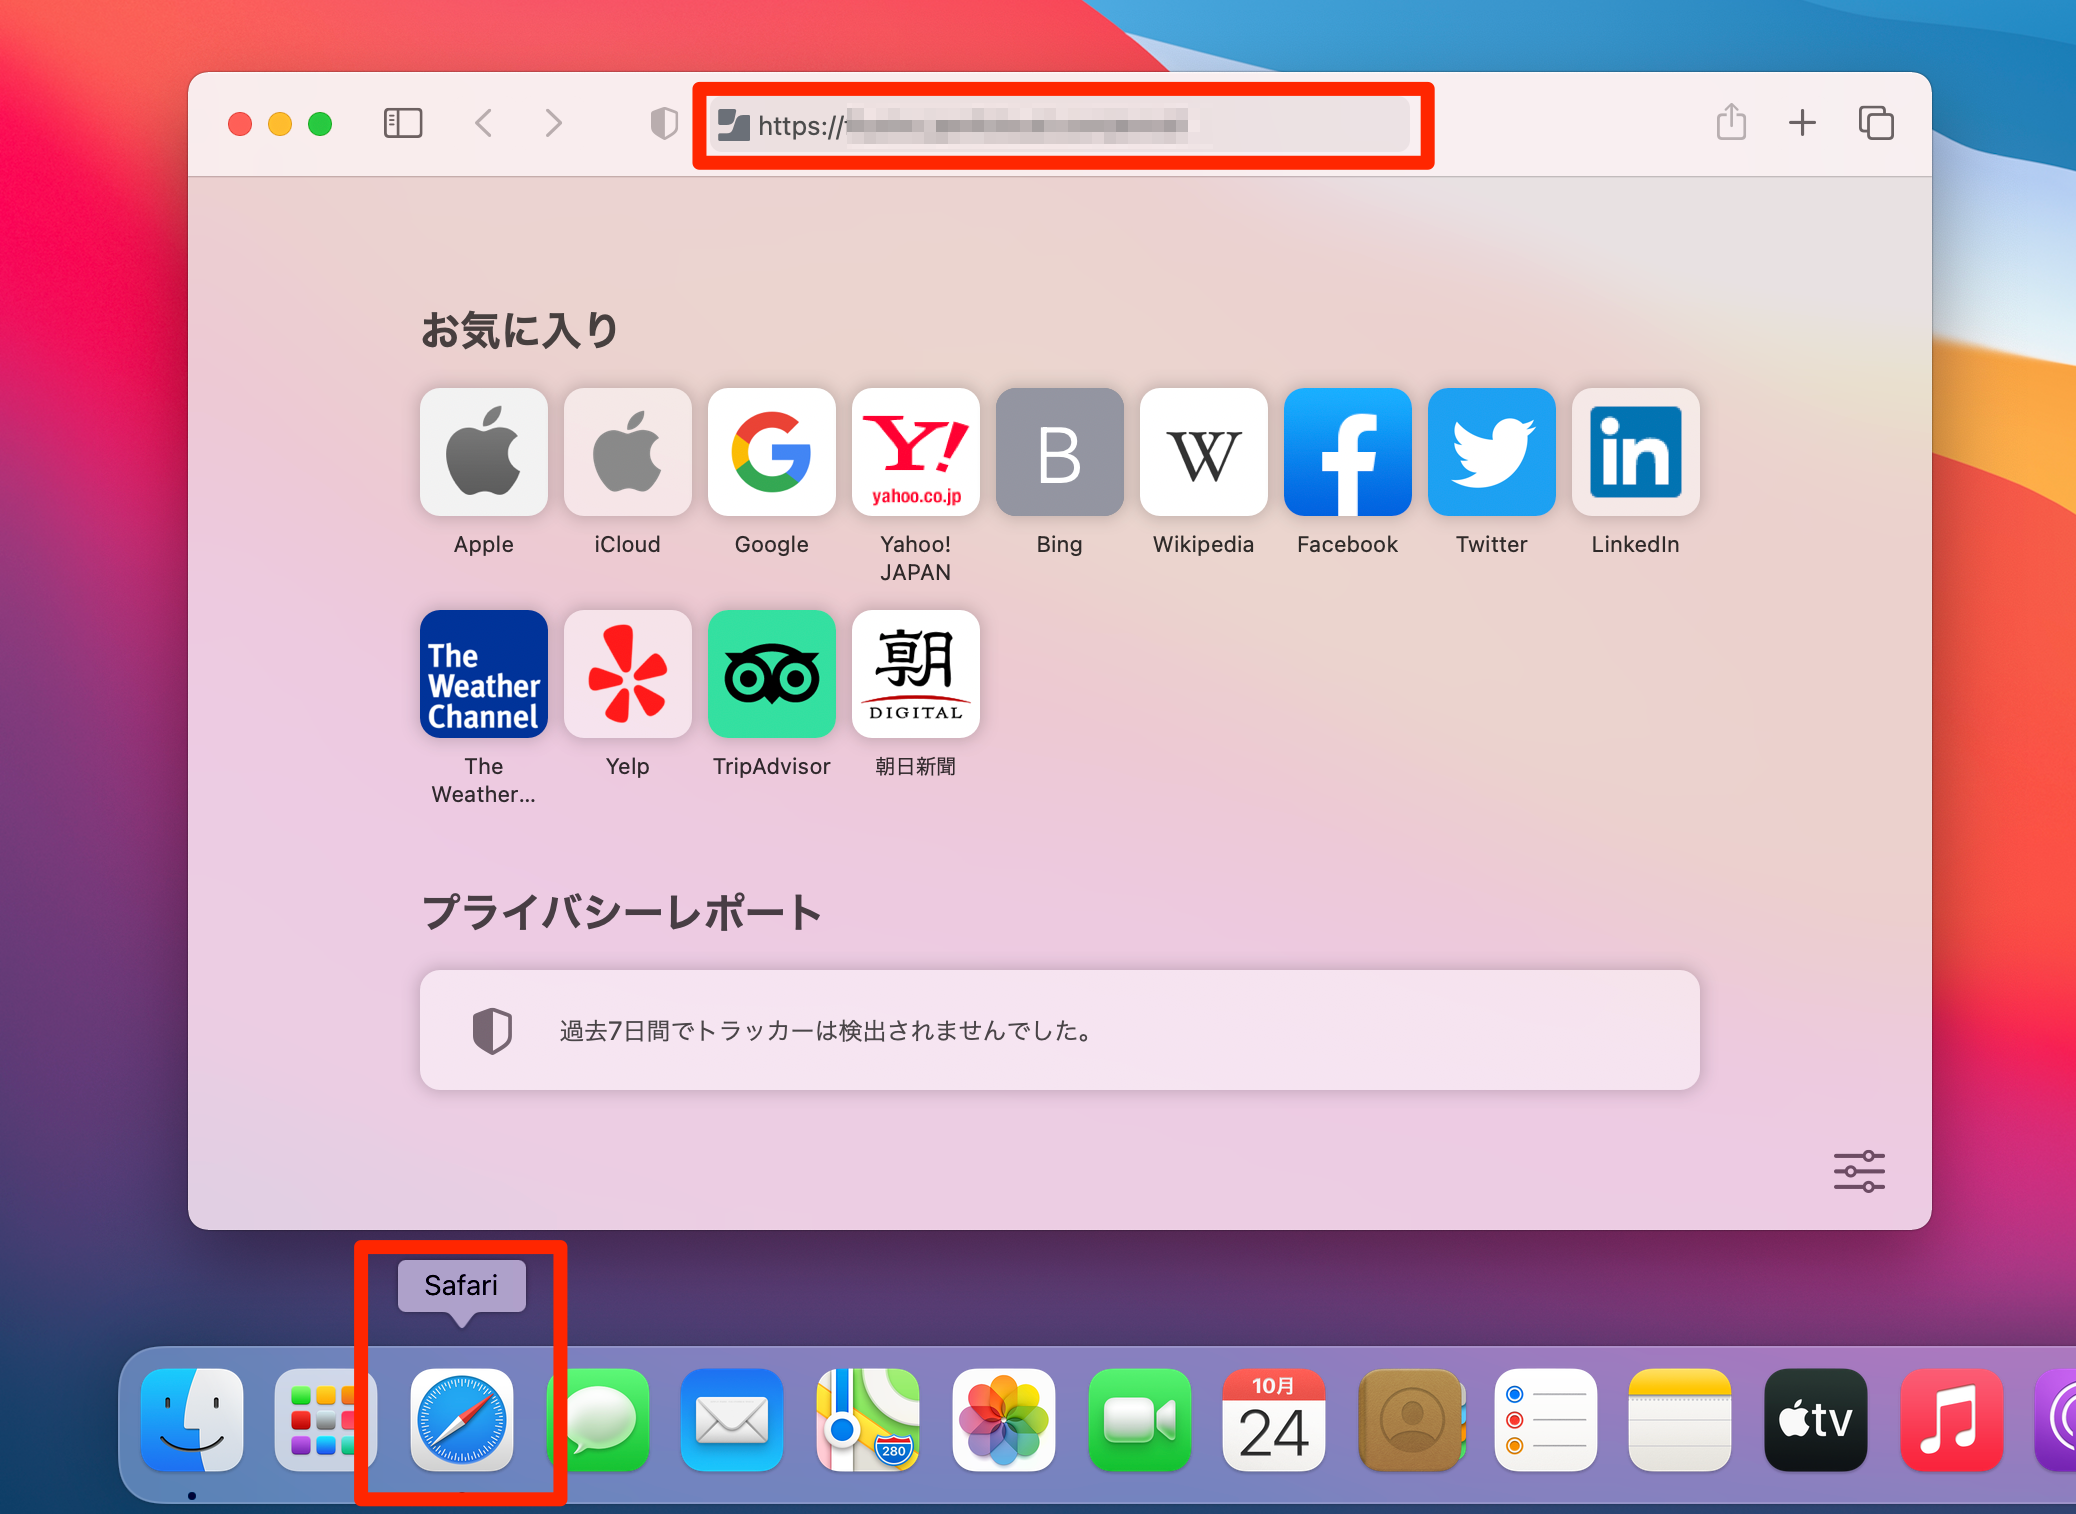This screenshot has height=1514, width=2076.
Task: Open Contacts from the Dock
Action: click(1411, 1420)
